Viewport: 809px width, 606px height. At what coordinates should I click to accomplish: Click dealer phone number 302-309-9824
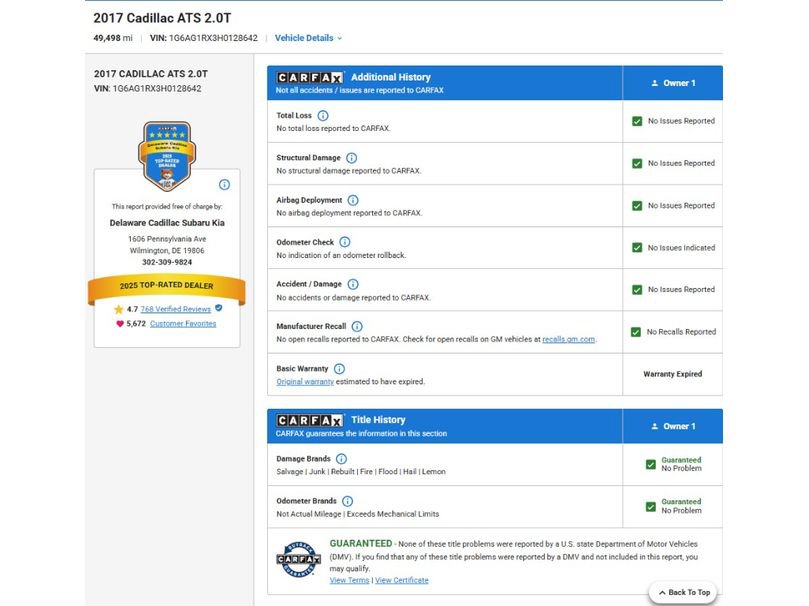pyautogui.click(x=167, y=263)
